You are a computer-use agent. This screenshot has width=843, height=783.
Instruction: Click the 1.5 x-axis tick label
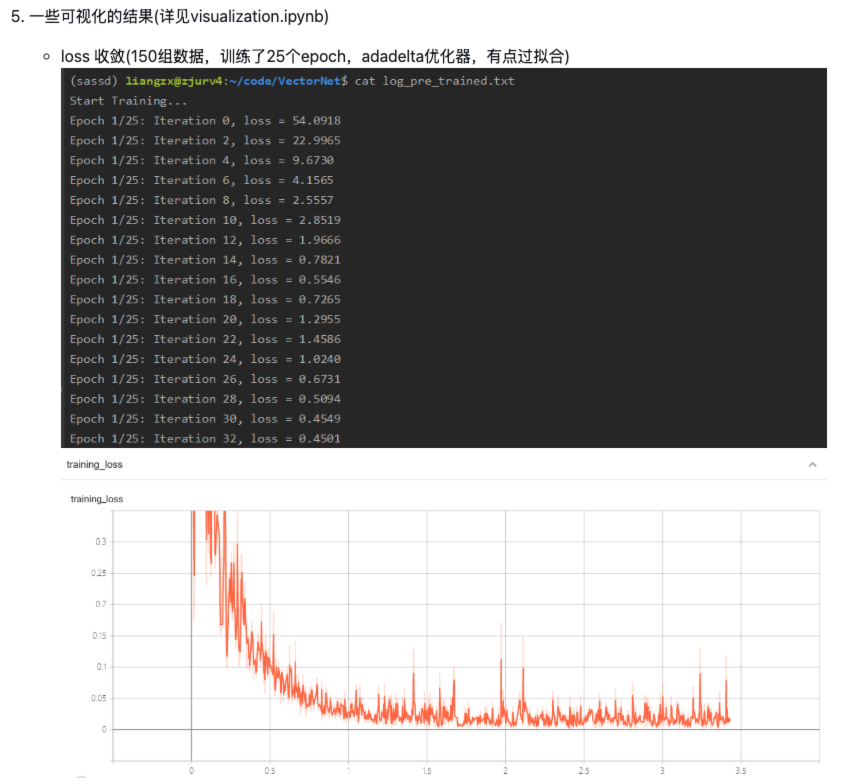pos(426,771)
